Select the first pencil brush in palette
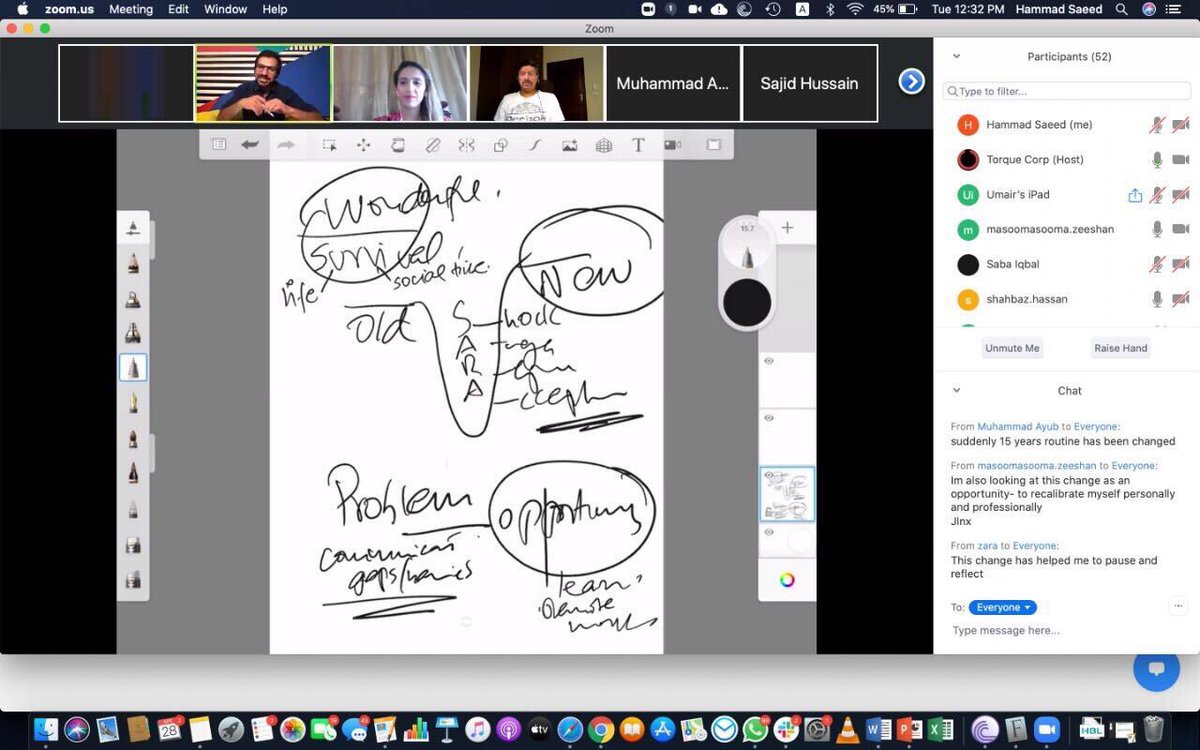Screen dimensions: 1200x750 click(133, 264)
